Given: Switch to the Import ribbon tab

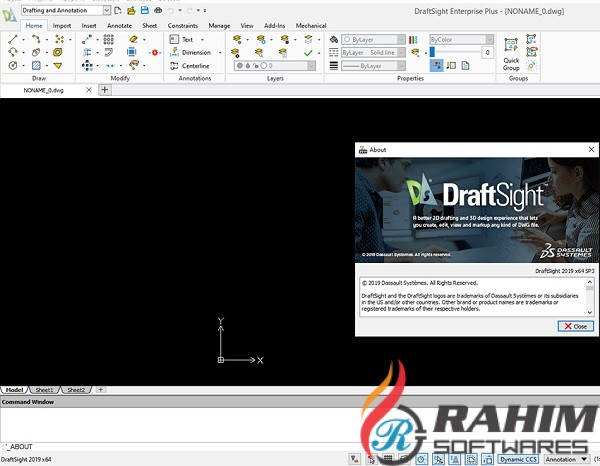Looking at the screenshot, I should [62, 26].
